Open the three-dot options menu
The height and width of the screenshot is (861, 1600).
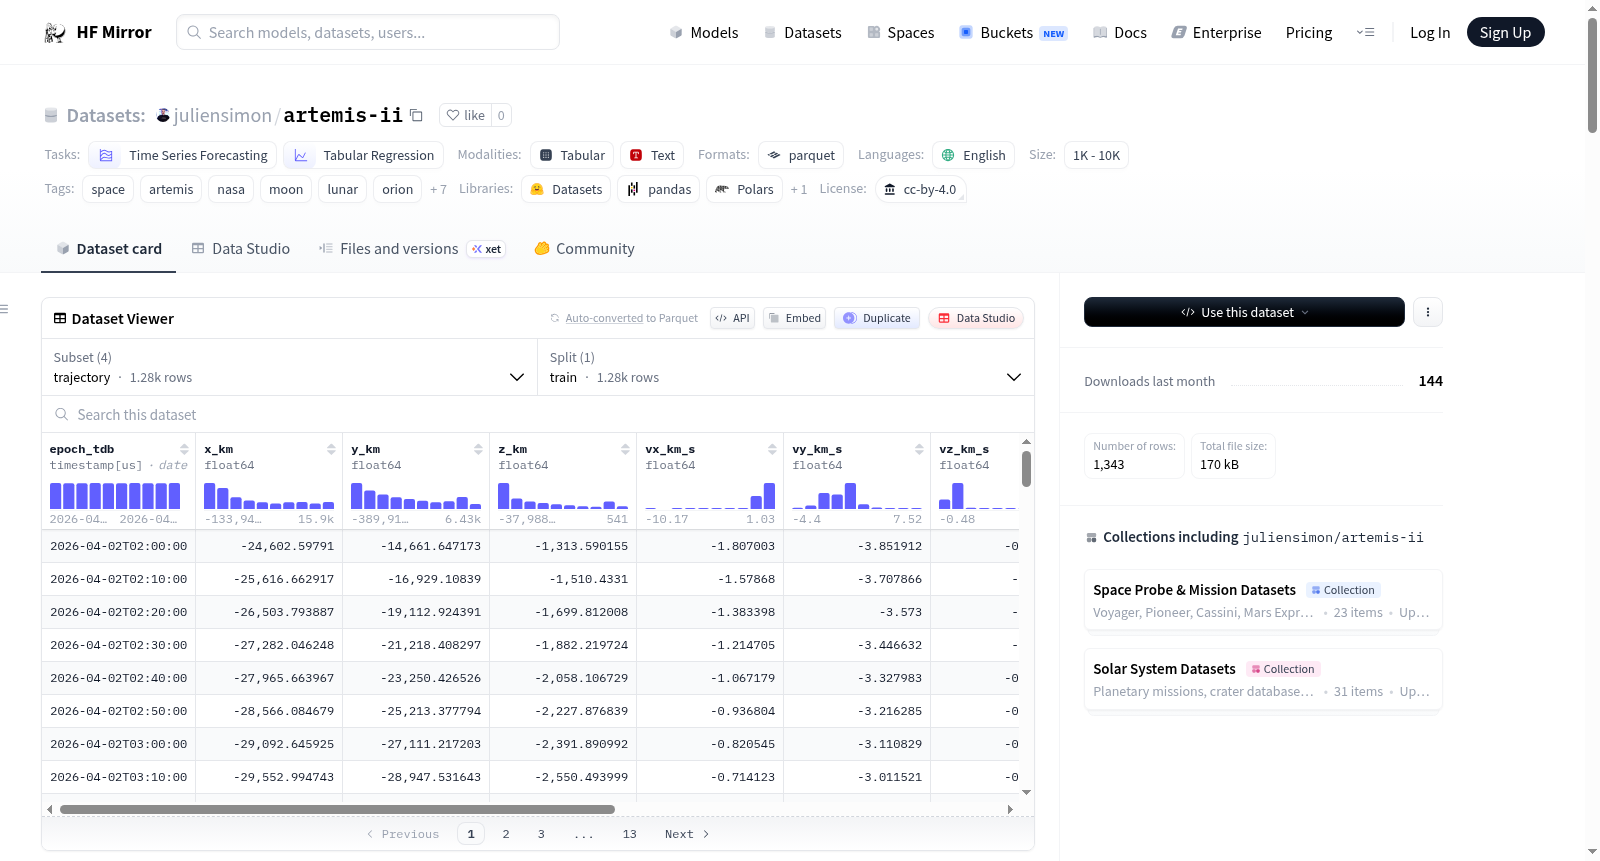click(x=1428, y=312)
